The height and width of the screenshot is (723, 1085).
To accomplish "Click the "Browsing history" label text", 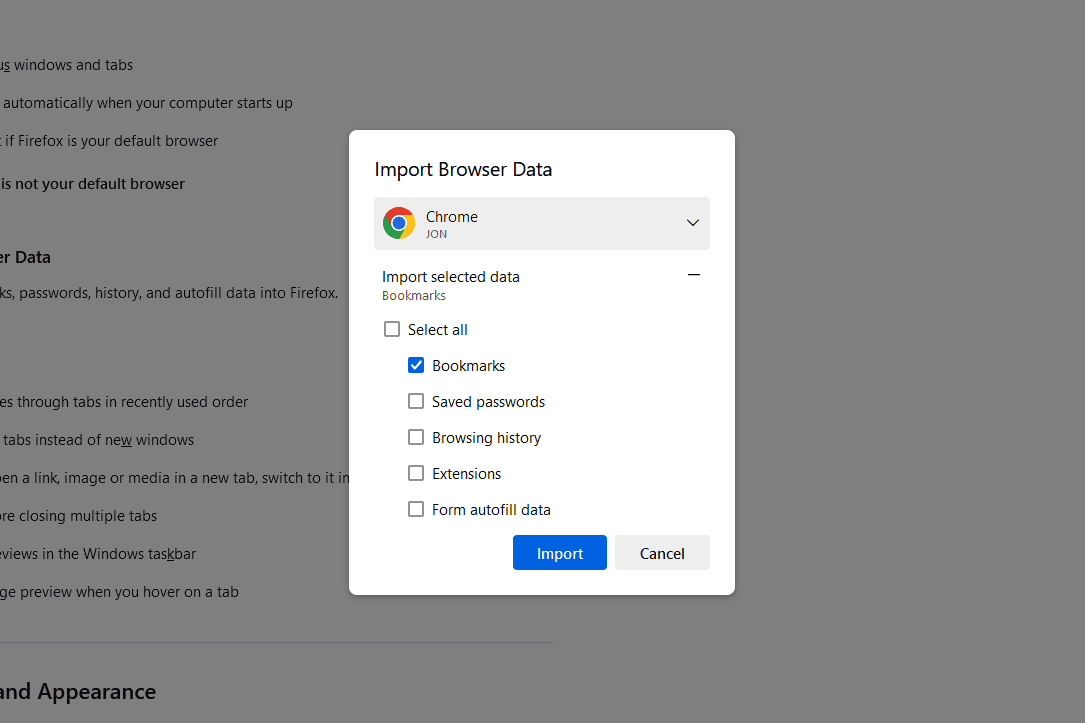I will tap(486, 438).
